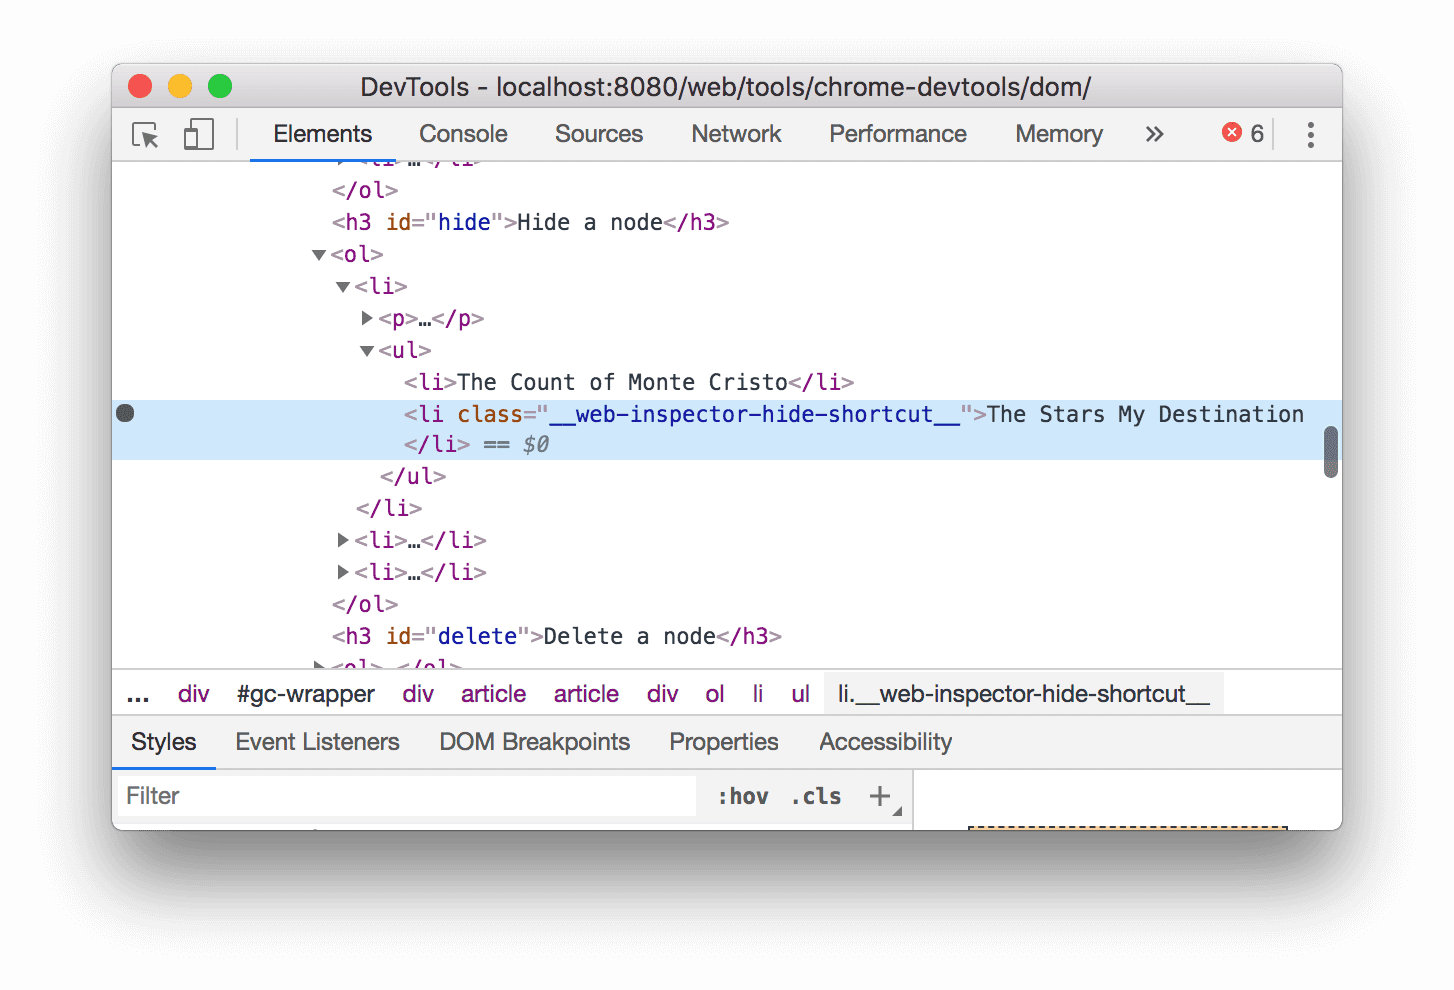This screenshot has height=990, width=1454.
Task: Show more DevTools tabs via chevron
Action: click(x=1154, y=134)
